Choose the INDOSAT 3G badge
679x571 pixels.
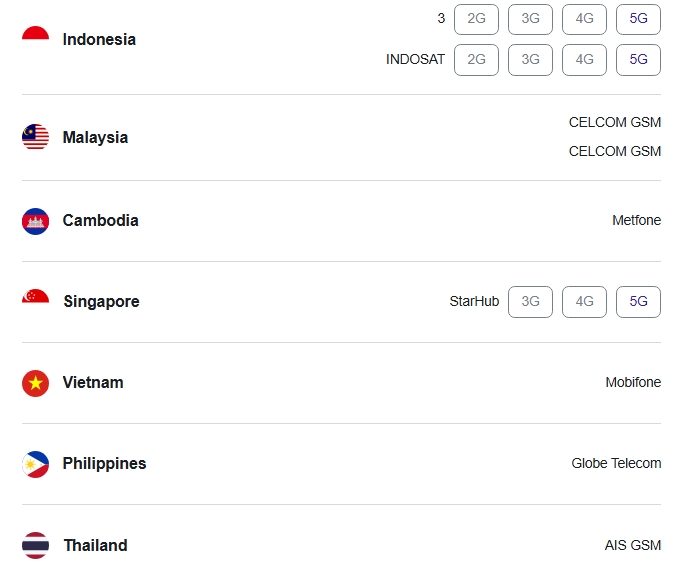(x=530, y=60)
